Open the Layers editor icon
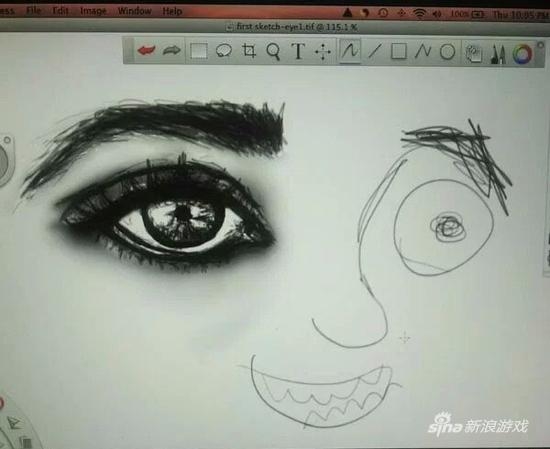 pos(474,53)
